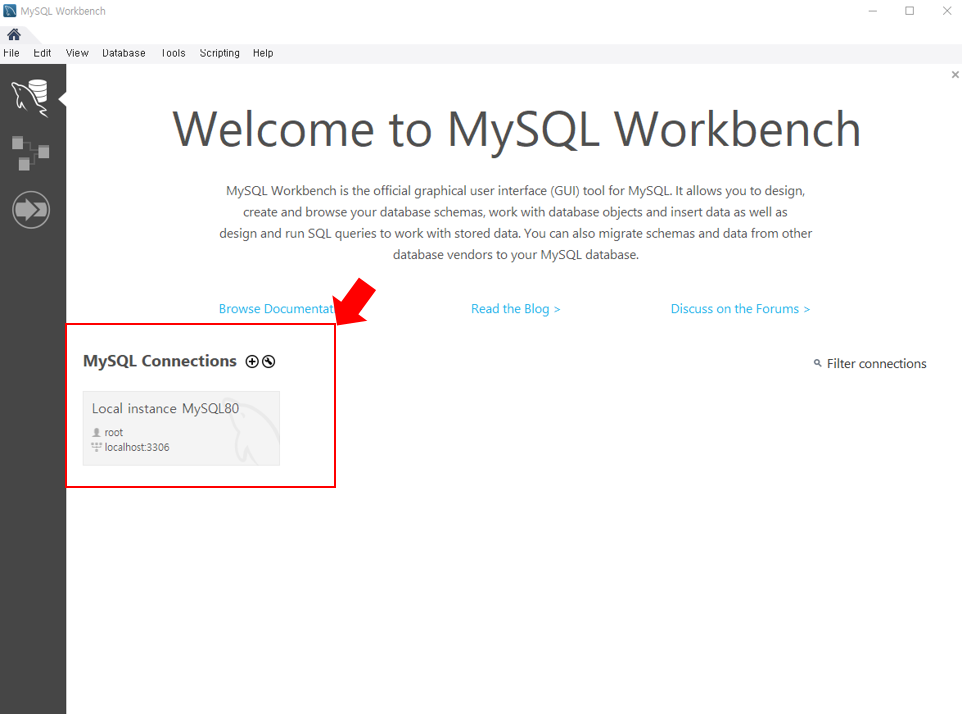Open the Database menu

point(124,53)
